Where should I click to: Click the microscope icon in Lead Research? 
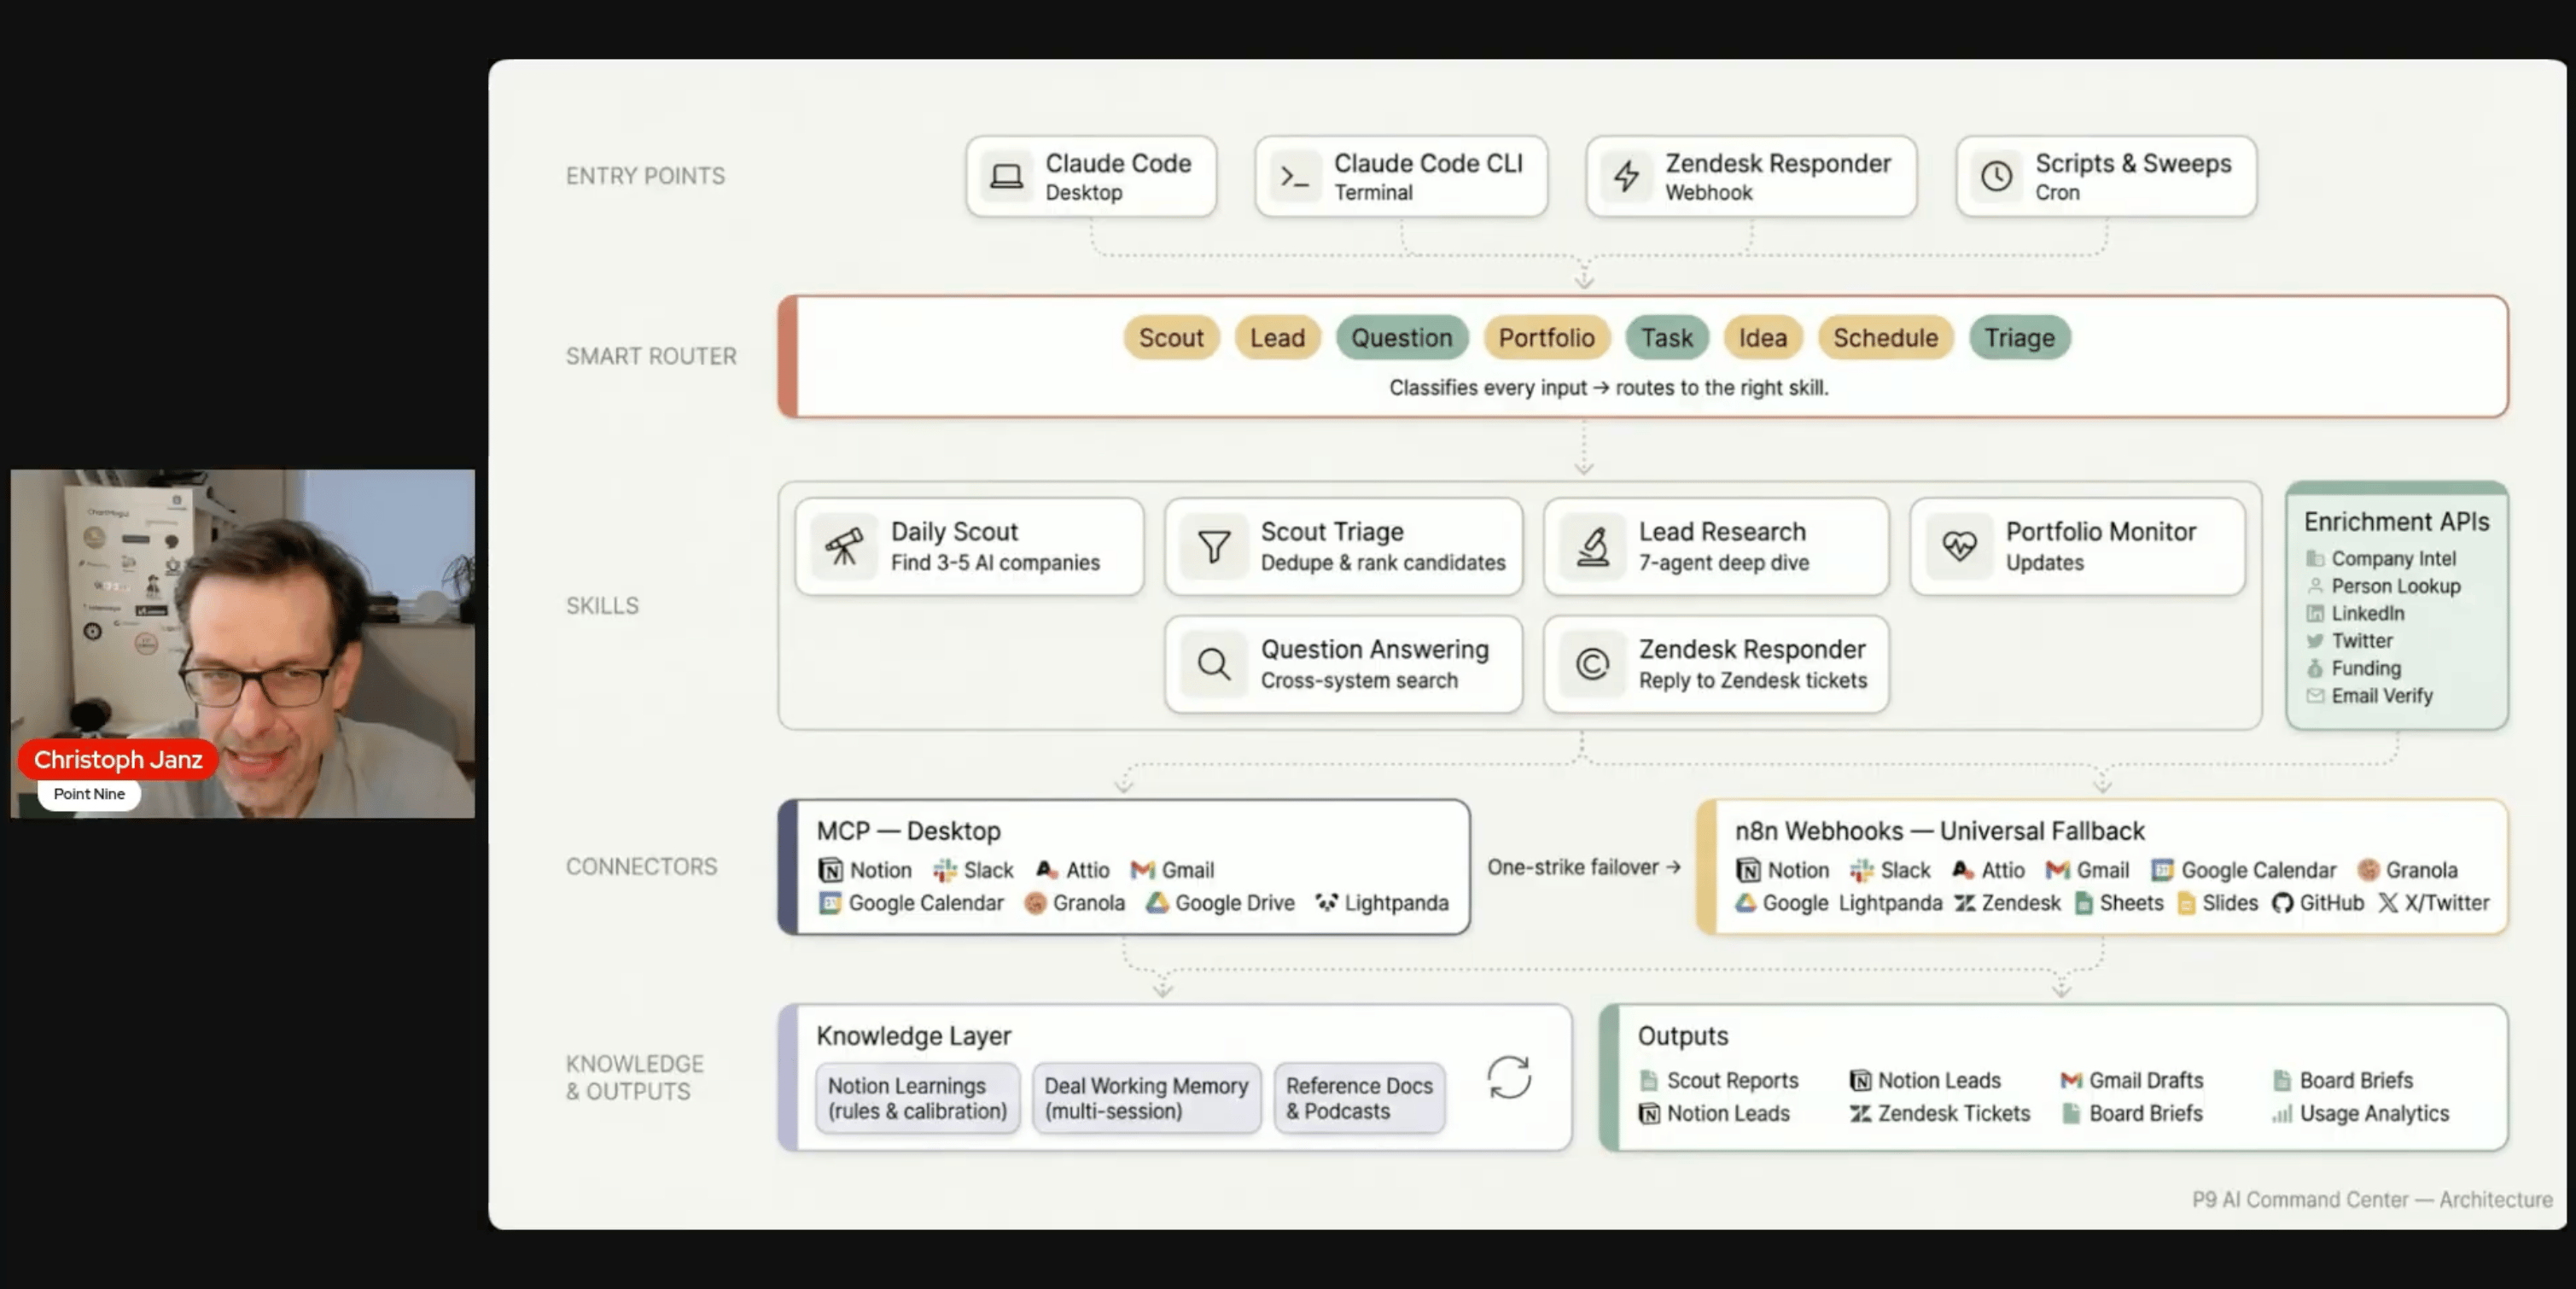[x=1592, y=546]
